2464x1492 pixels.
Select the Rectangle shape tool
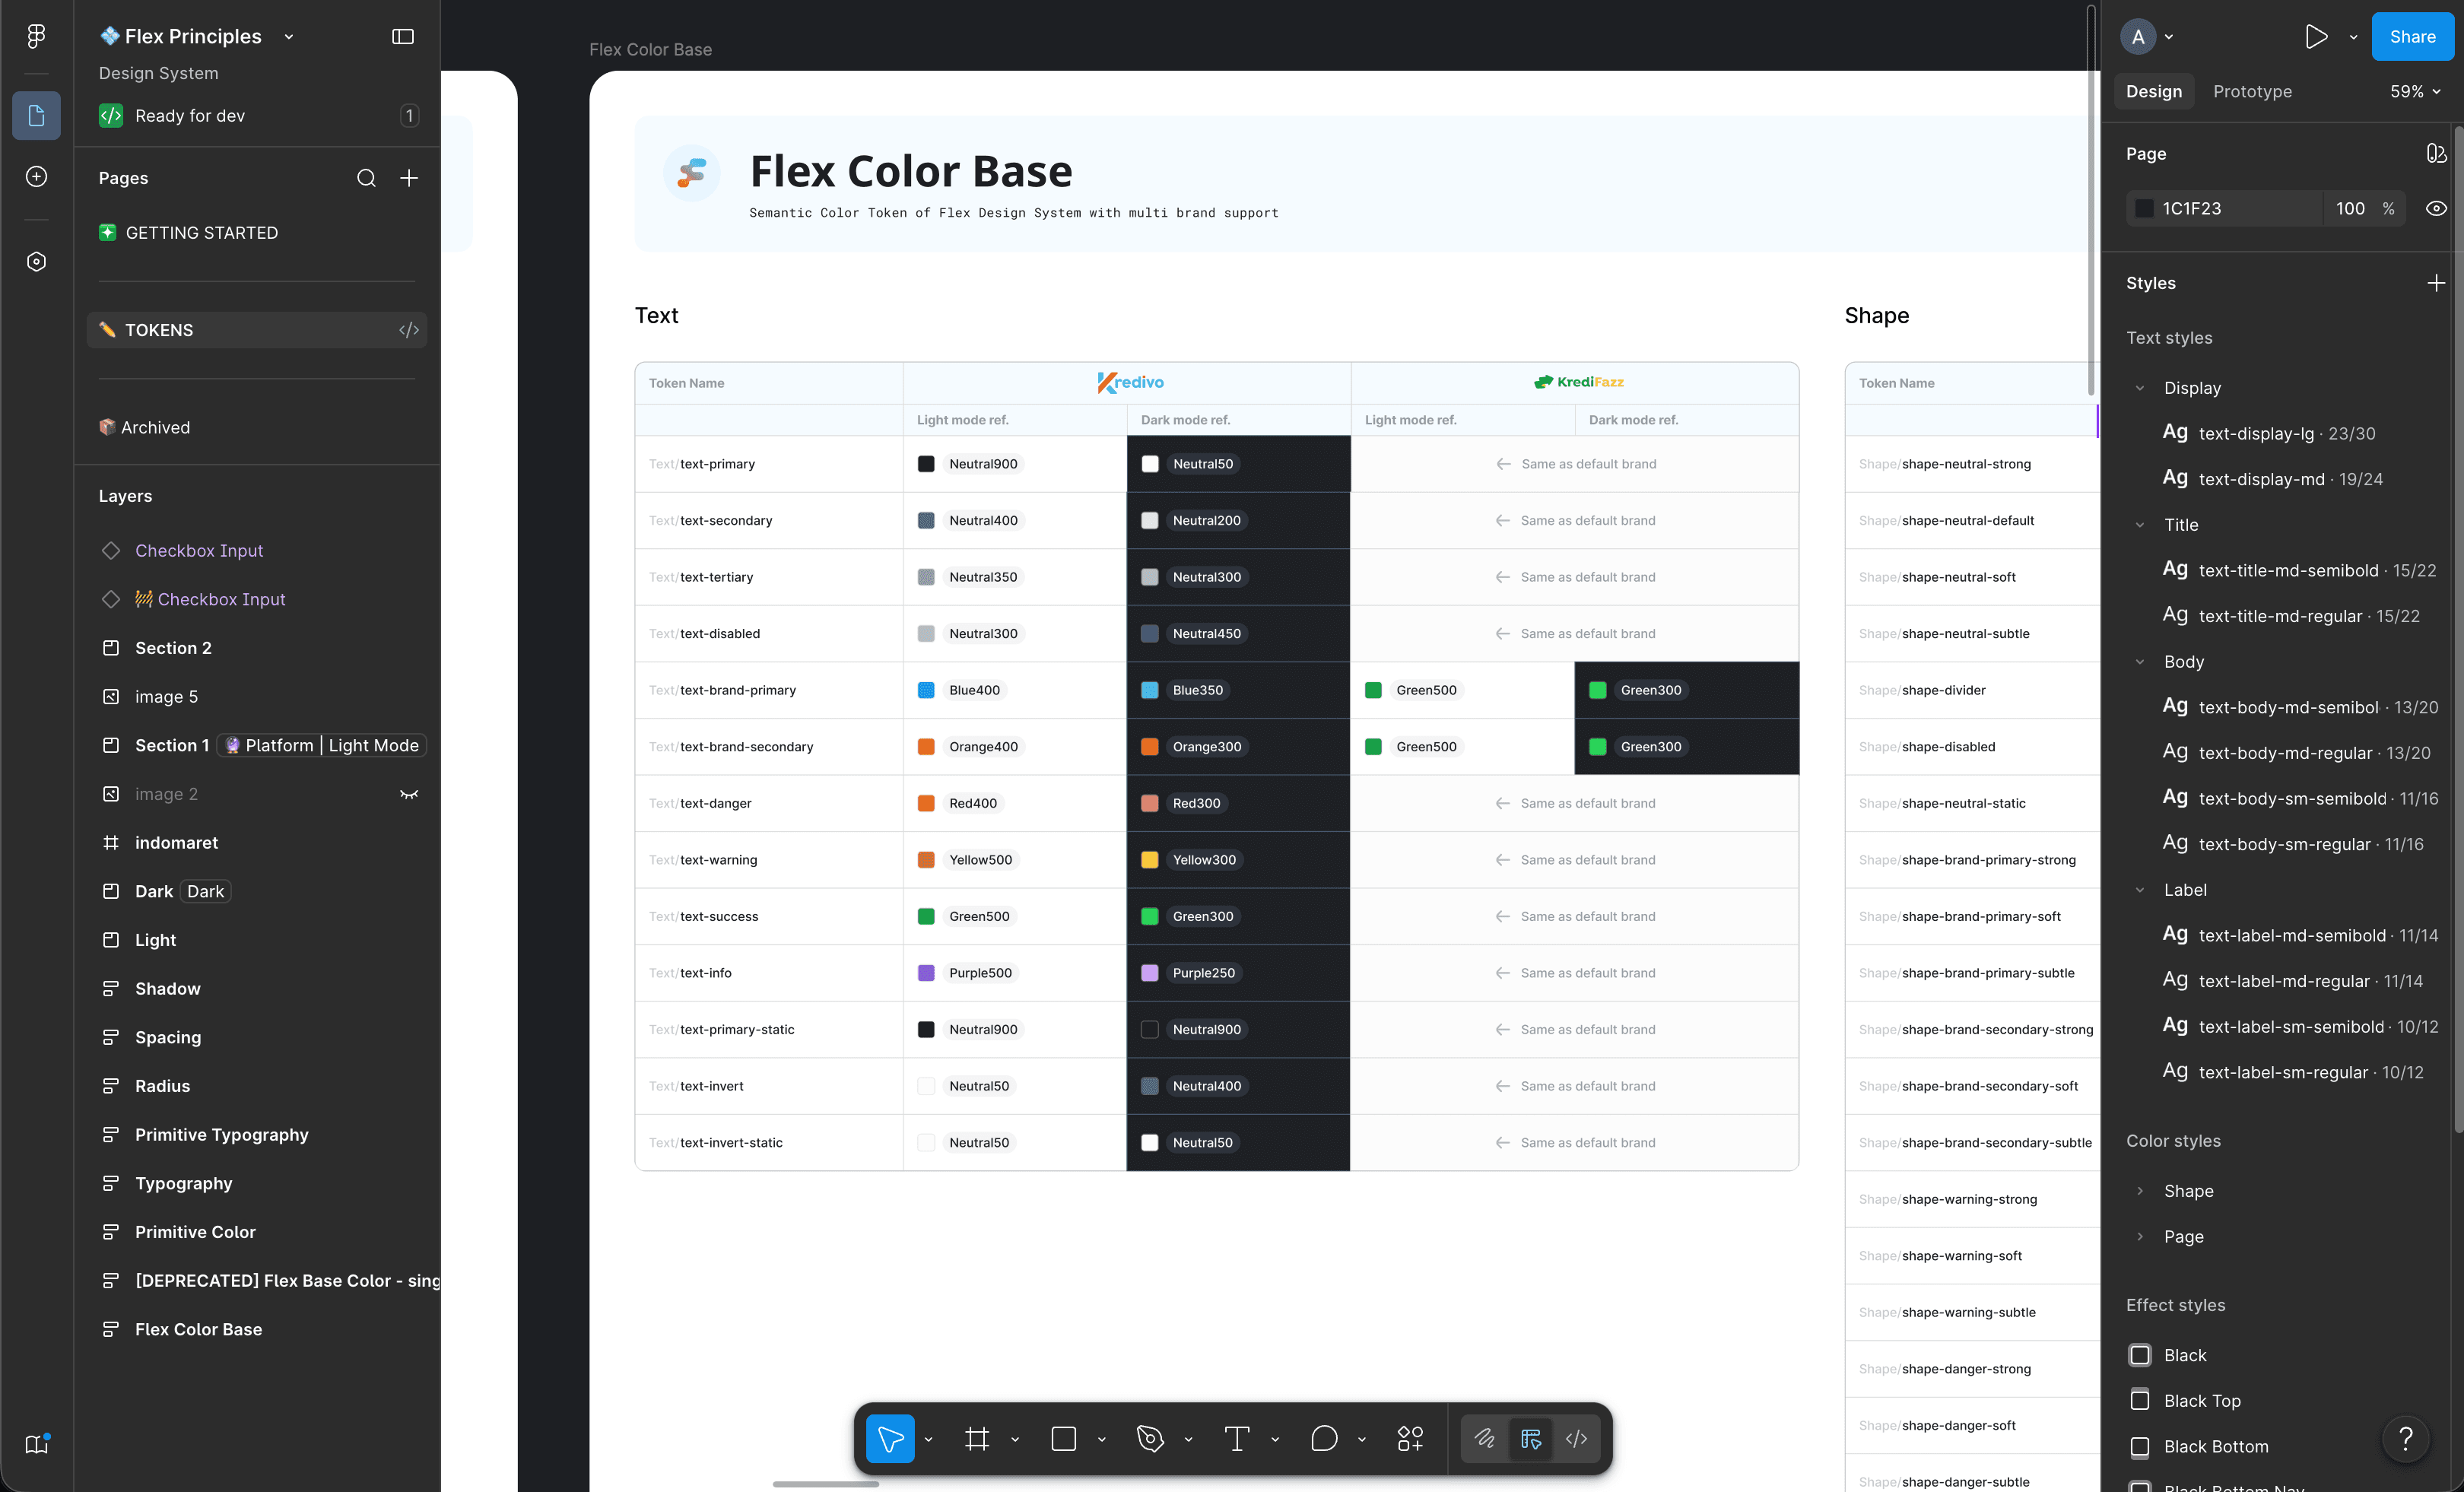1064,1439
